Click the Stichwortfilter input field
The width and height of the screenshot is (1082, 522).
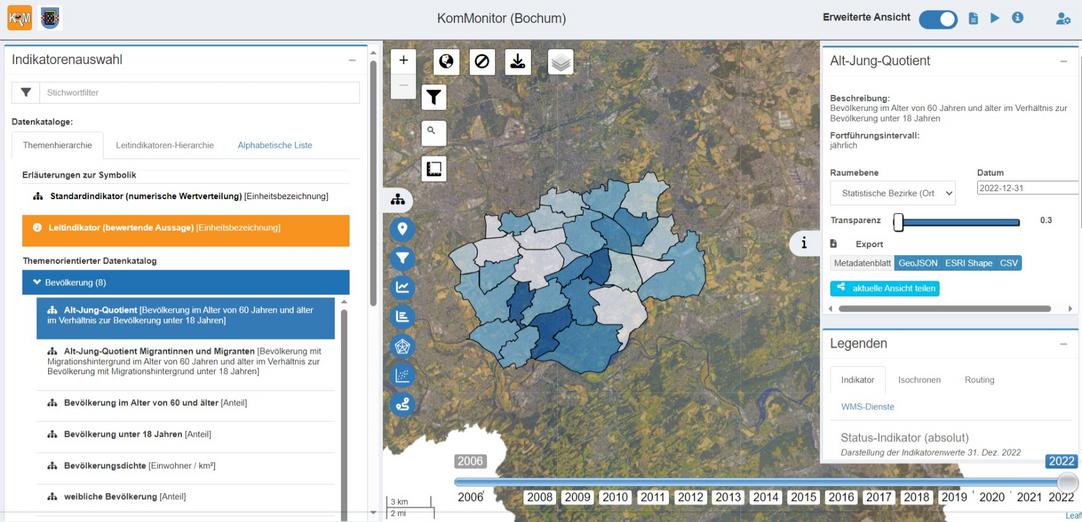pyautogui.click(x=195, y=92)
